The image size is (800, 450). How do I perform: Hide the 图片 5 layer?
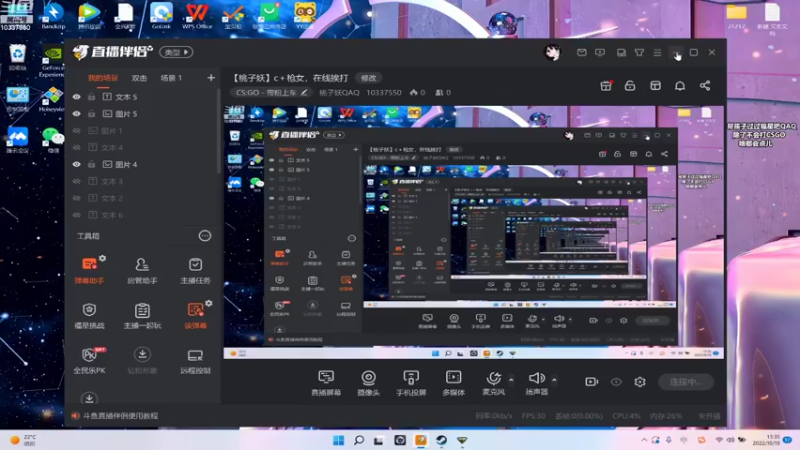pyautogui.click(x=77, y=114)
